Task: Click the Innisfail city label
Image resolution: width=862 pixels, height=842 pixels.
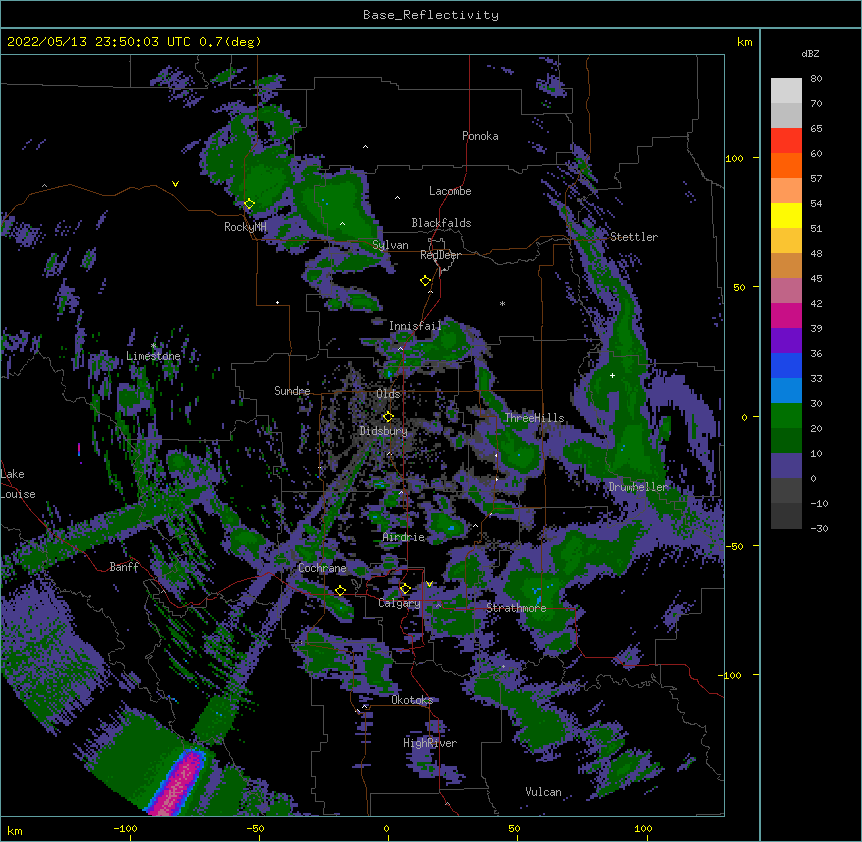Action: (x=415, y=326)
